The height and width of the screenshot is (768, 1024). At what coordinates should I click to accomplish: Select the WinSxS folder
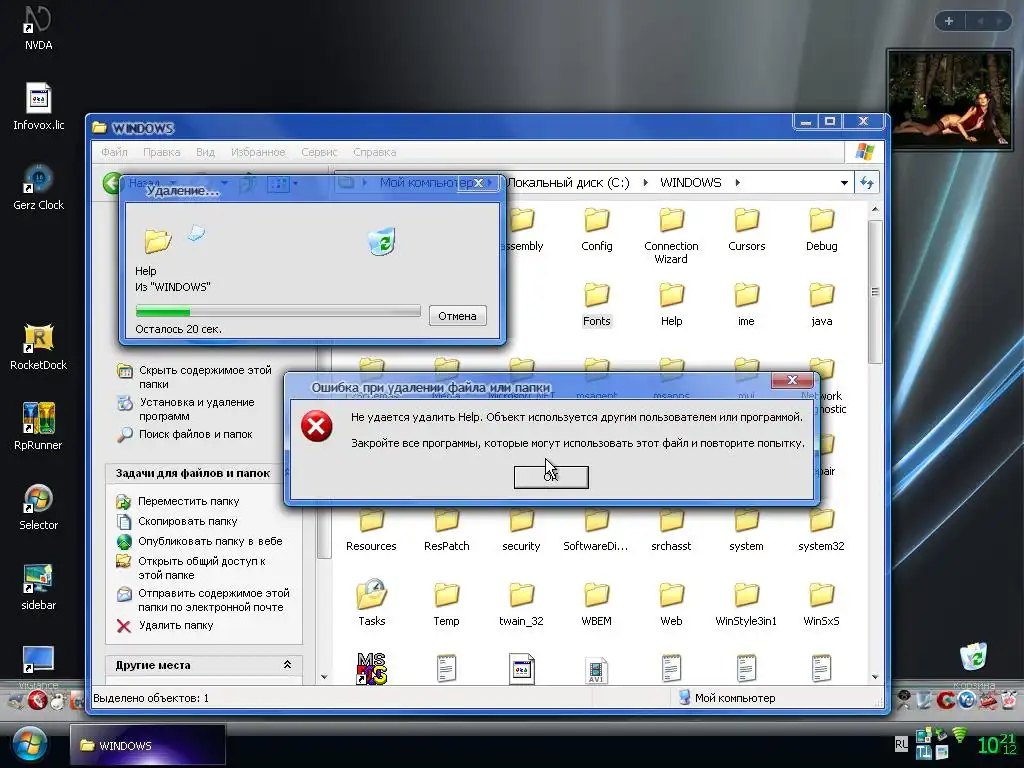(821, 605)
